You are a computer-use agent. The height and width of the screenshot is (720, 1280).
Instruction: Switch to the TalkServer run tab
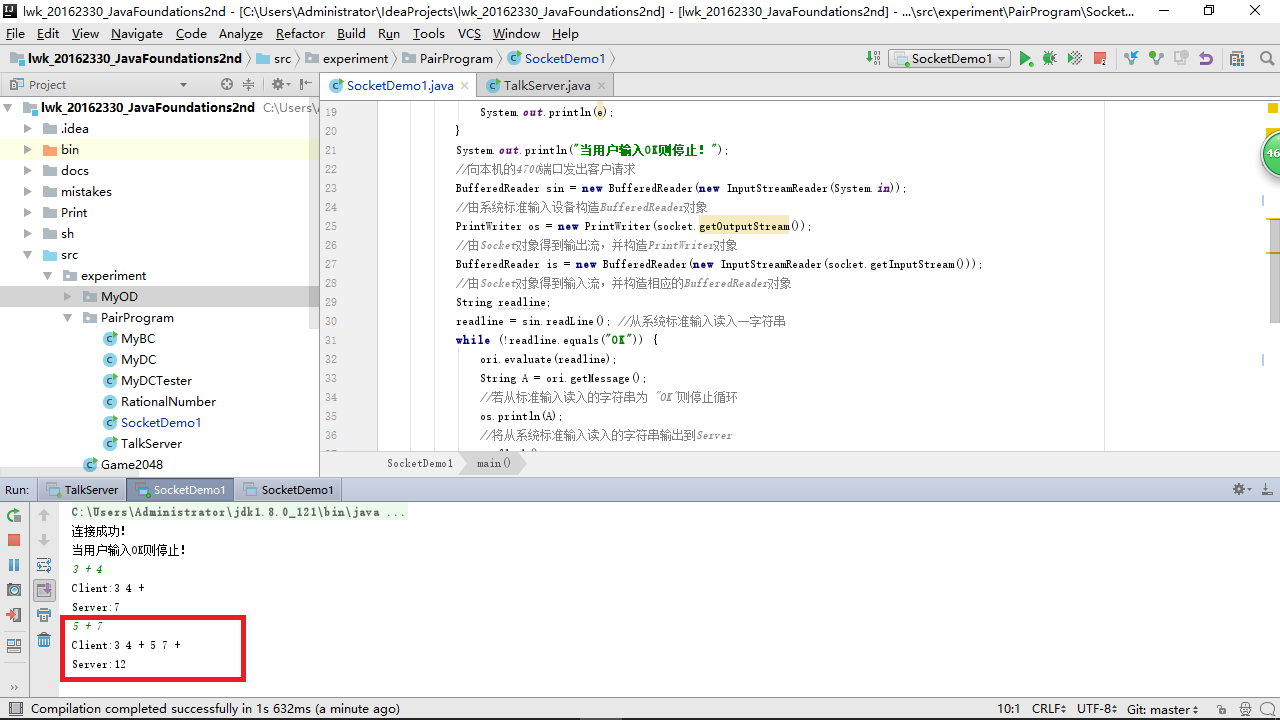click(82, 490)
